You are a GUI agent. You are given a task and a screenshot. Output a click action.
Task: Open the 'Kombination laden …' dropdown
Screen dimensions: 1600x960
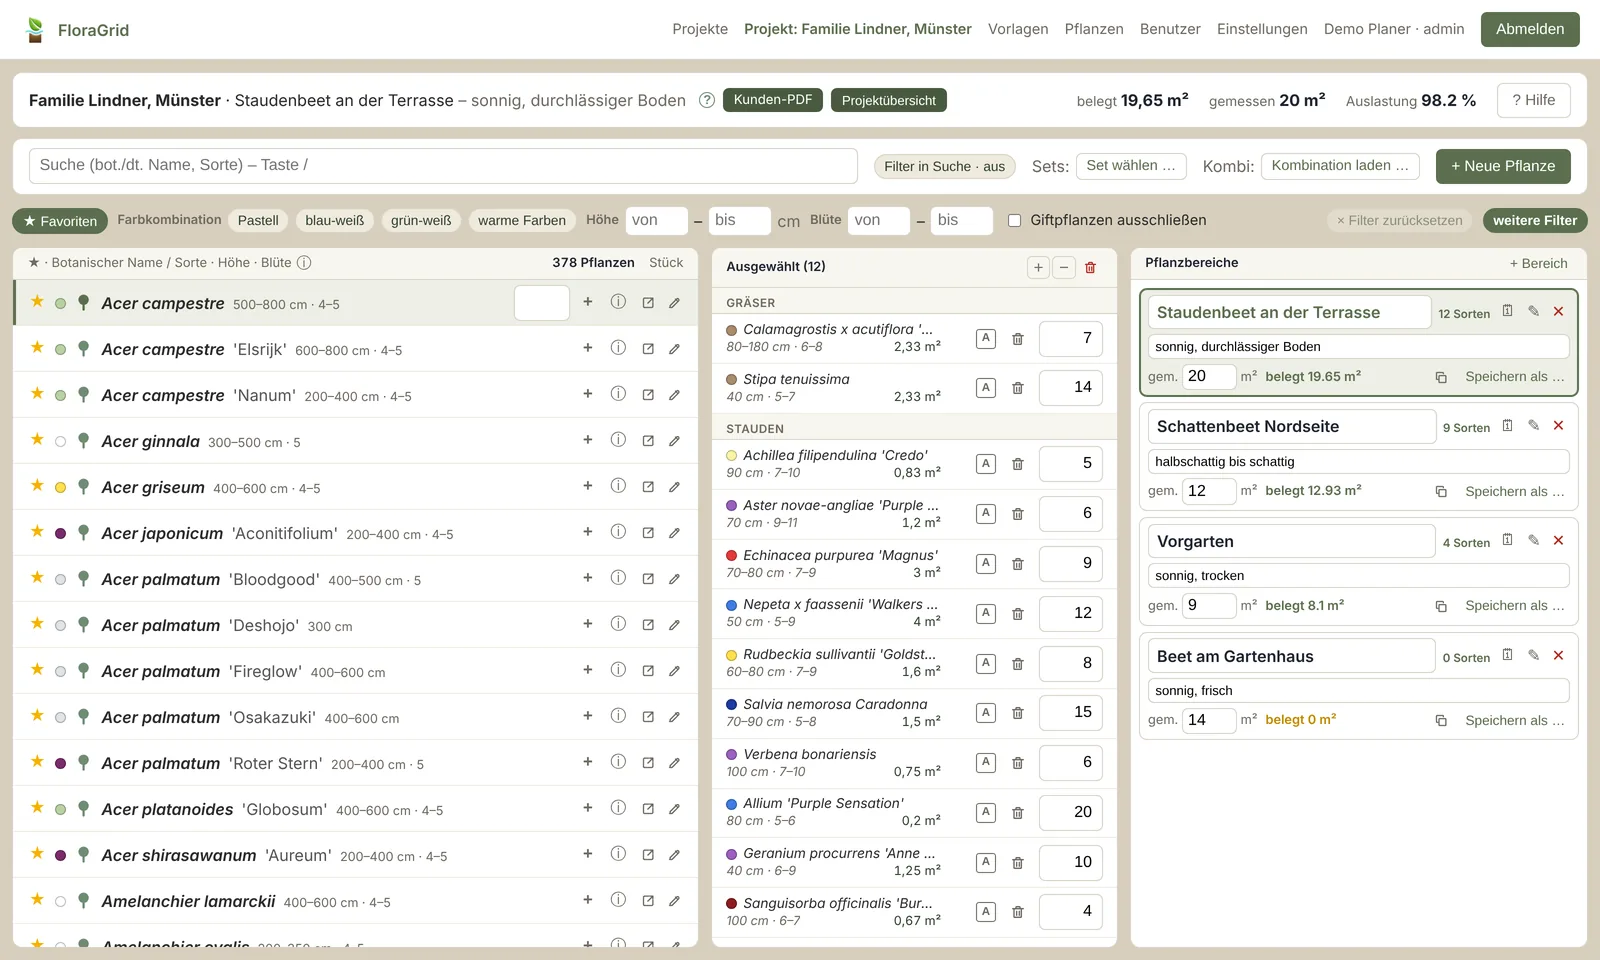(x=1341, y=166)
